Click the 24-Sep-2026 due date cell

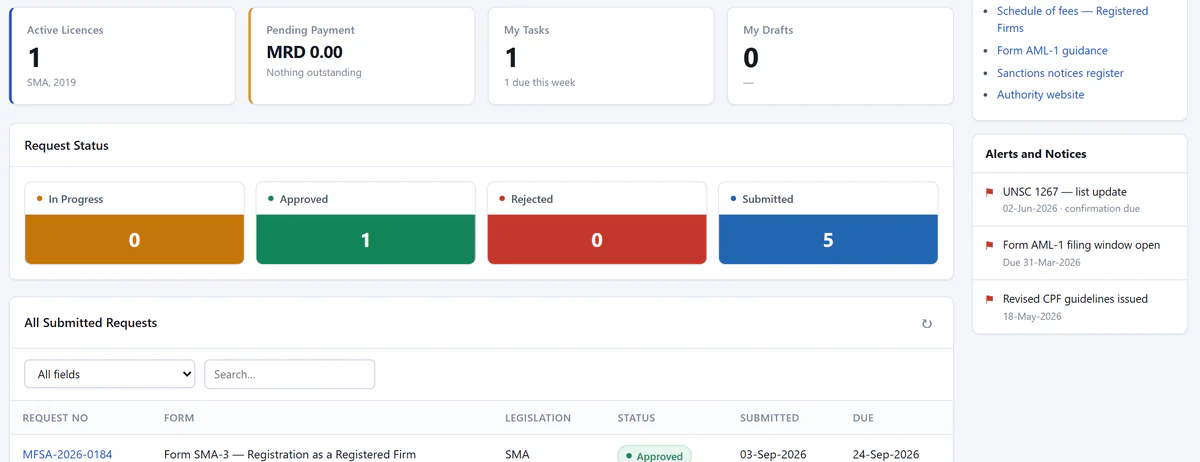[886, 455]
